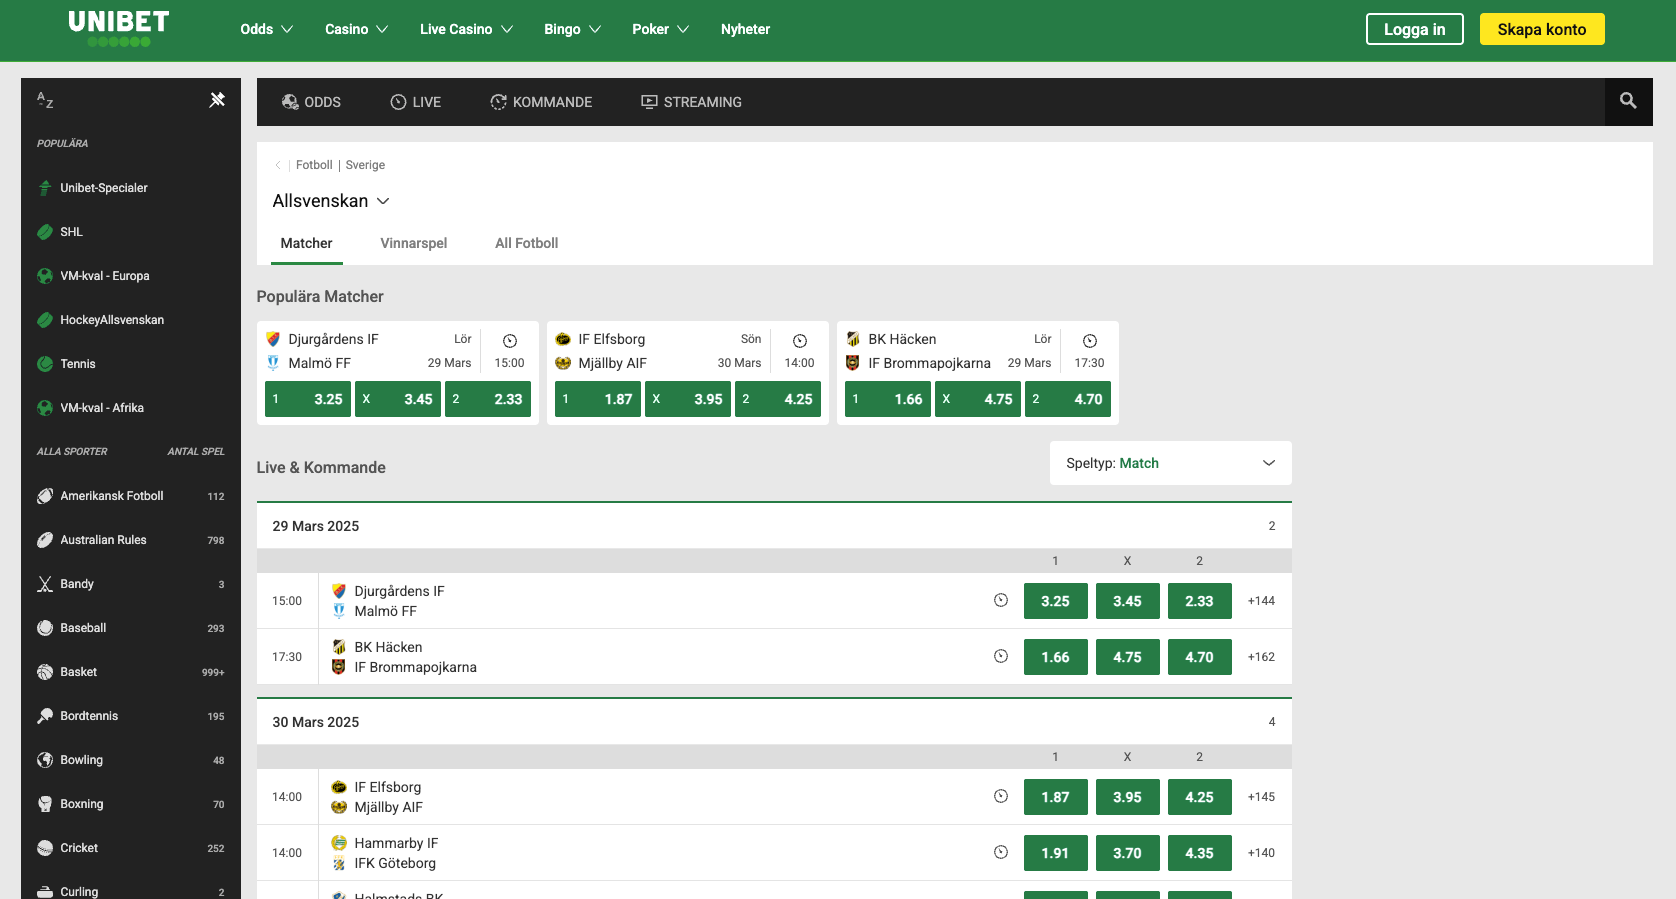Switch to the STREAMING tab
The image size is (1676, 899).
click(691, 102)
